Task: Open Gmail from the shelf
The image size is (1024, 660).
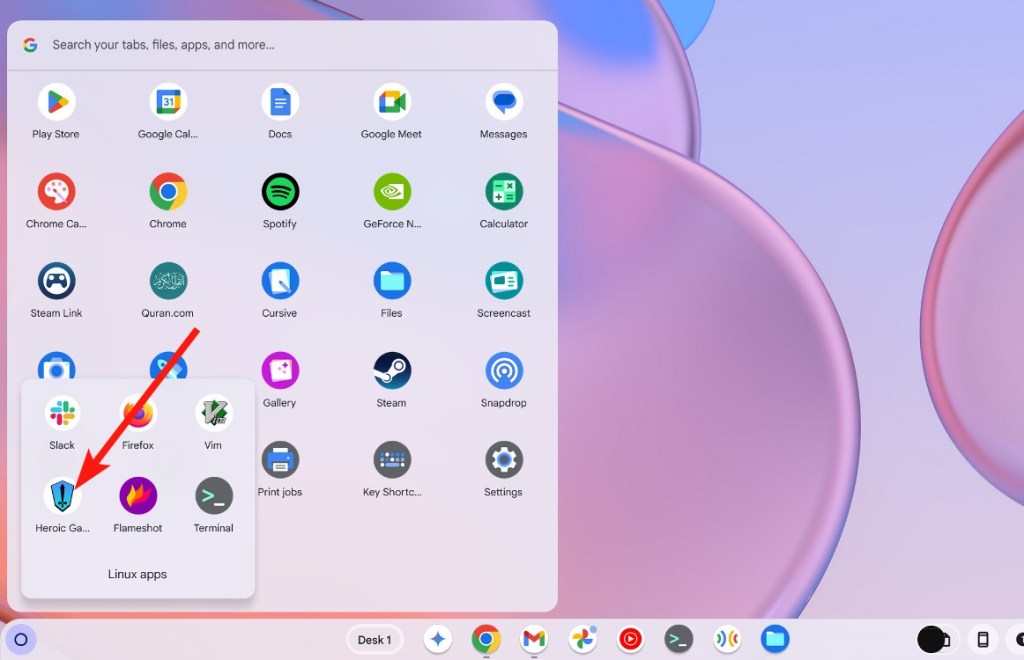Action: point(534,639)
